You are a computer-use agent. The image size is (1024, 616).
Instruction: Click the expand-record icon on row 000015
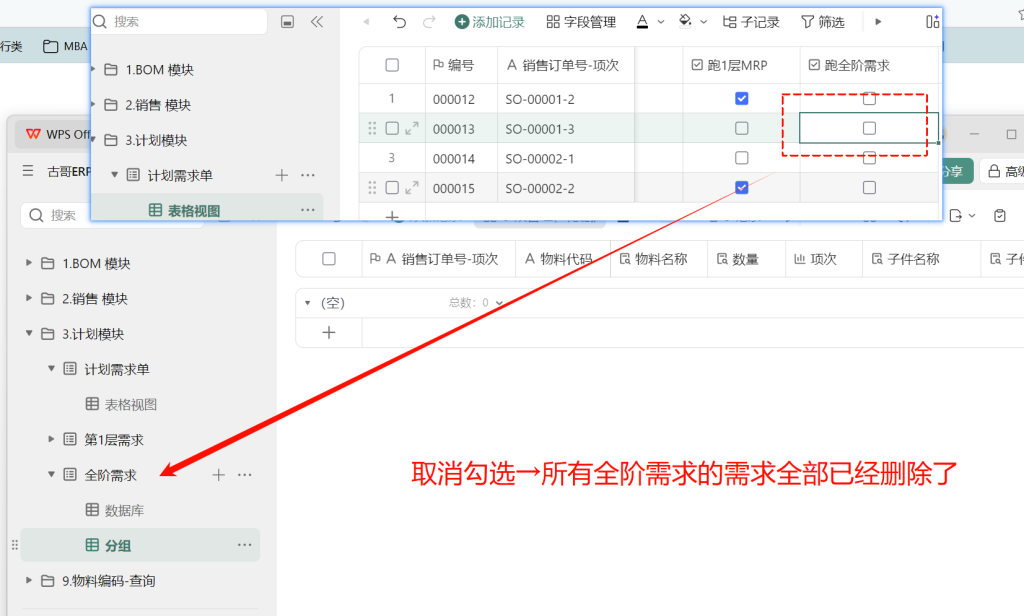pyautogui.click(x=411, y=188)
